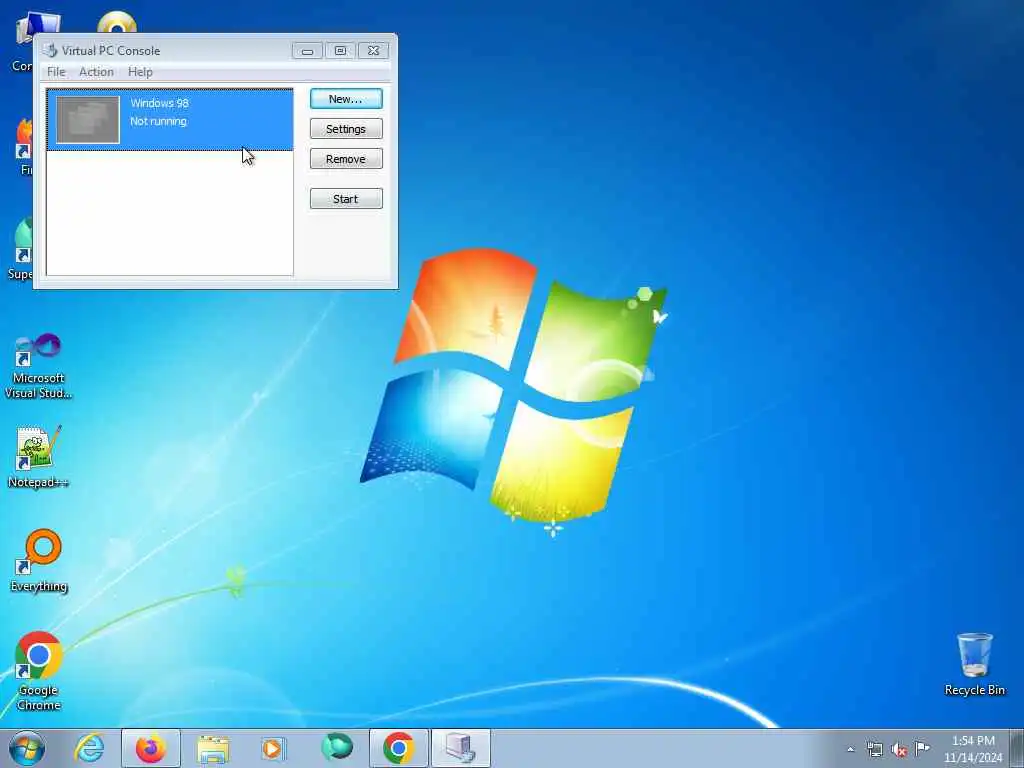
Task: Select the Google Chrome desktop shortcut
Action: click(x=39, y=671)
